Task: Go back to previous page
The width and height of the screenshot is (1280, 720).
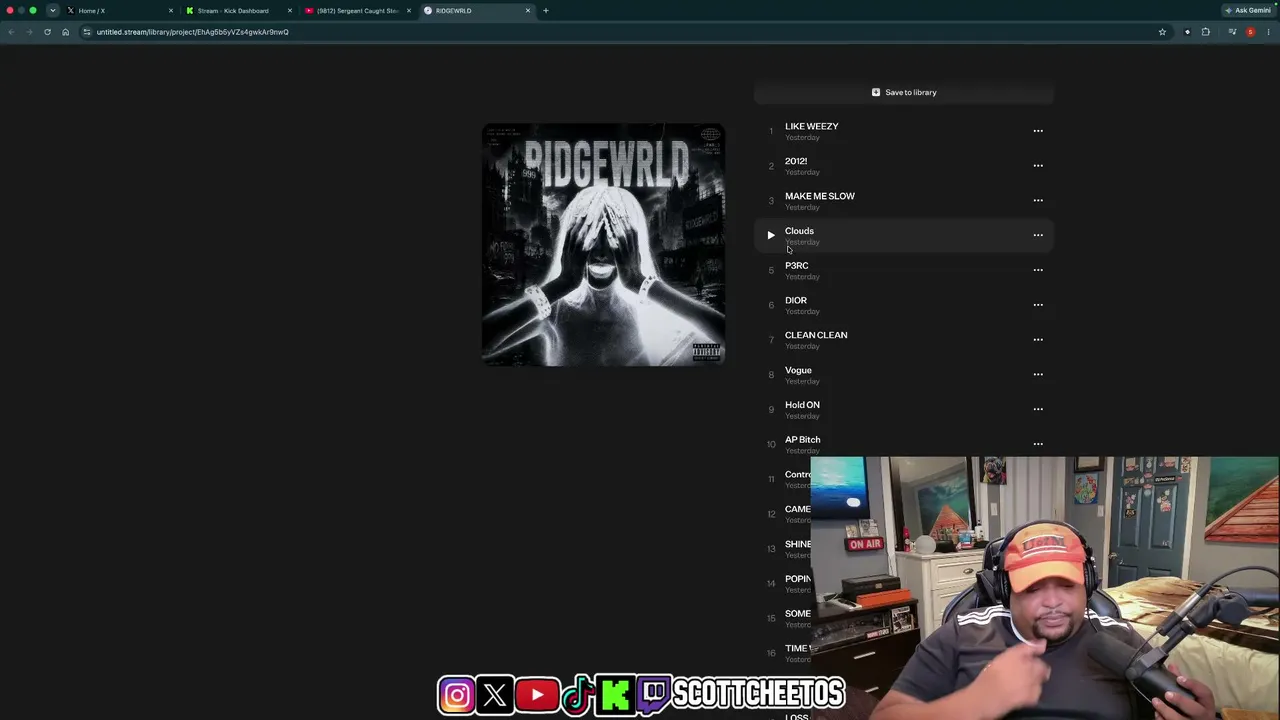Action: 11,32
